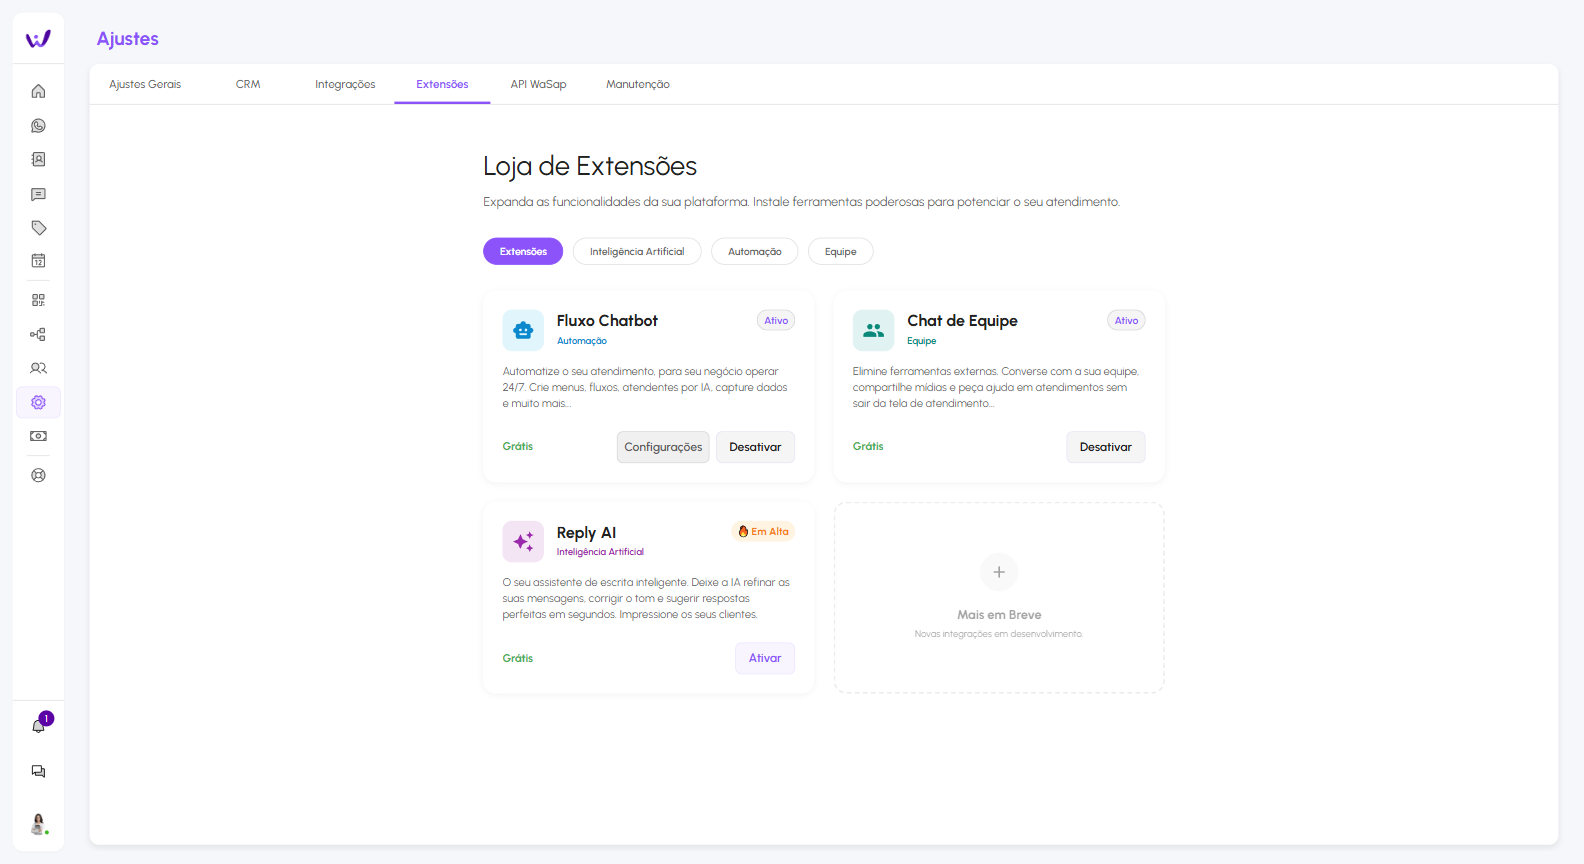1584x864 pixels.
Task: Open the WhatsApp icon in sidebar
Action: click(x=38, y=126)
